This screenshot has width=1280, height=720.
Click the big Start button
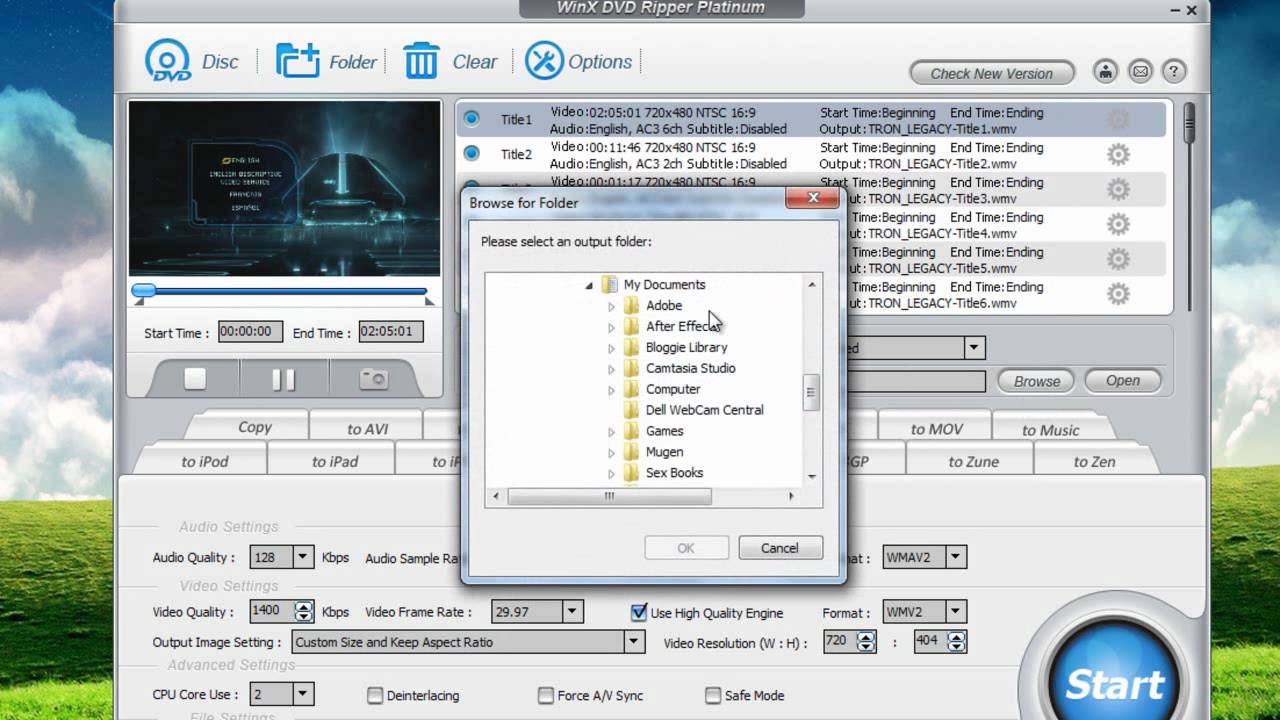pyautogui.click(x=1113, y=682)
